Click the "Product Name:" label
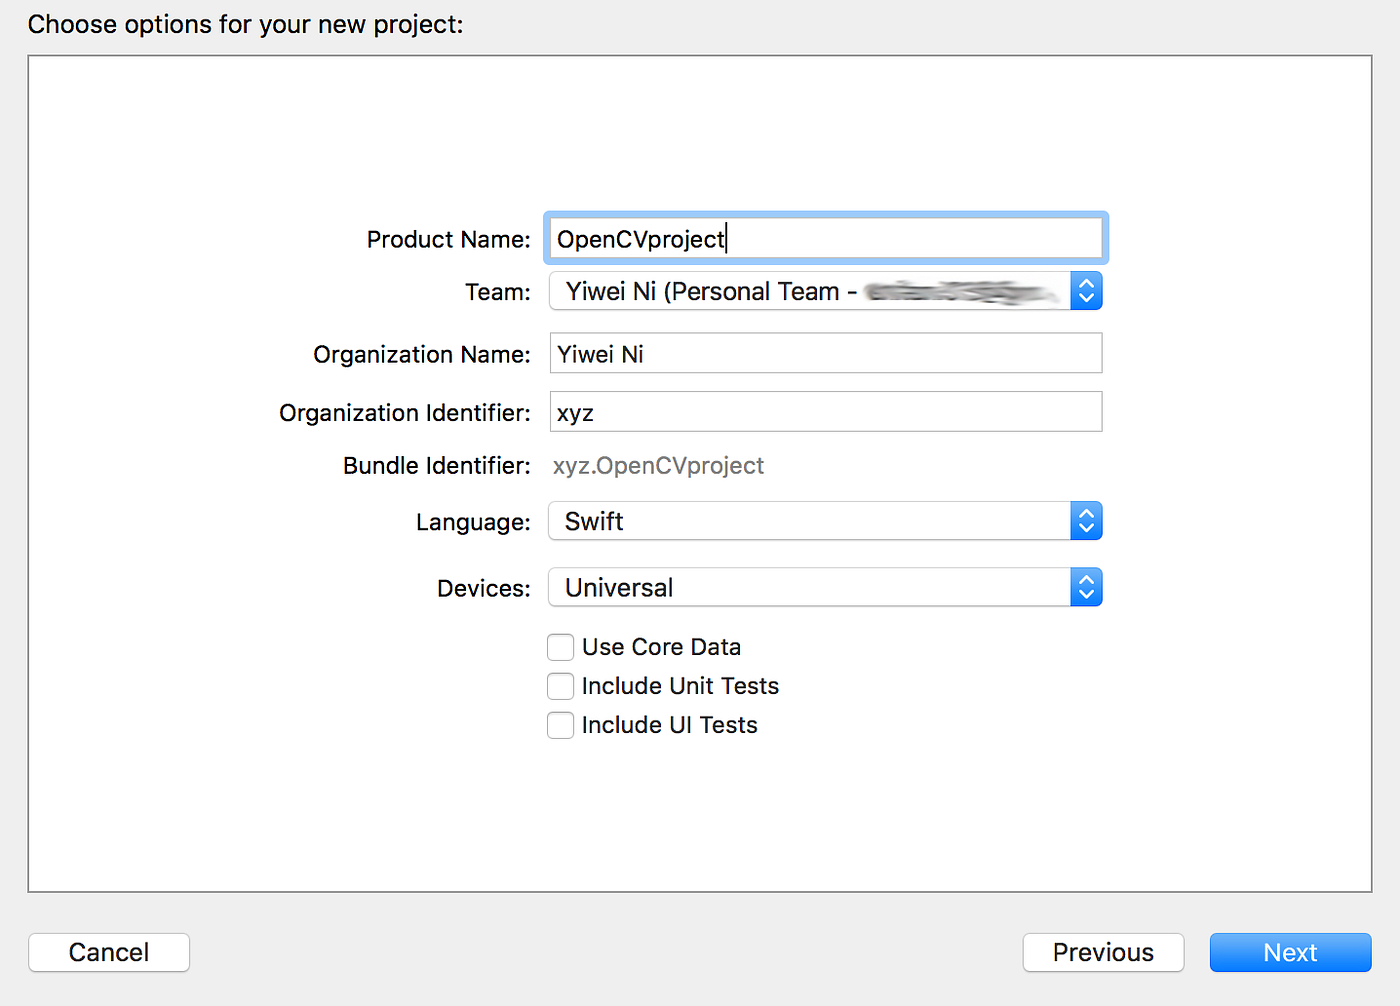The height and width of the screenshot is (1006, 1400). 448,240
